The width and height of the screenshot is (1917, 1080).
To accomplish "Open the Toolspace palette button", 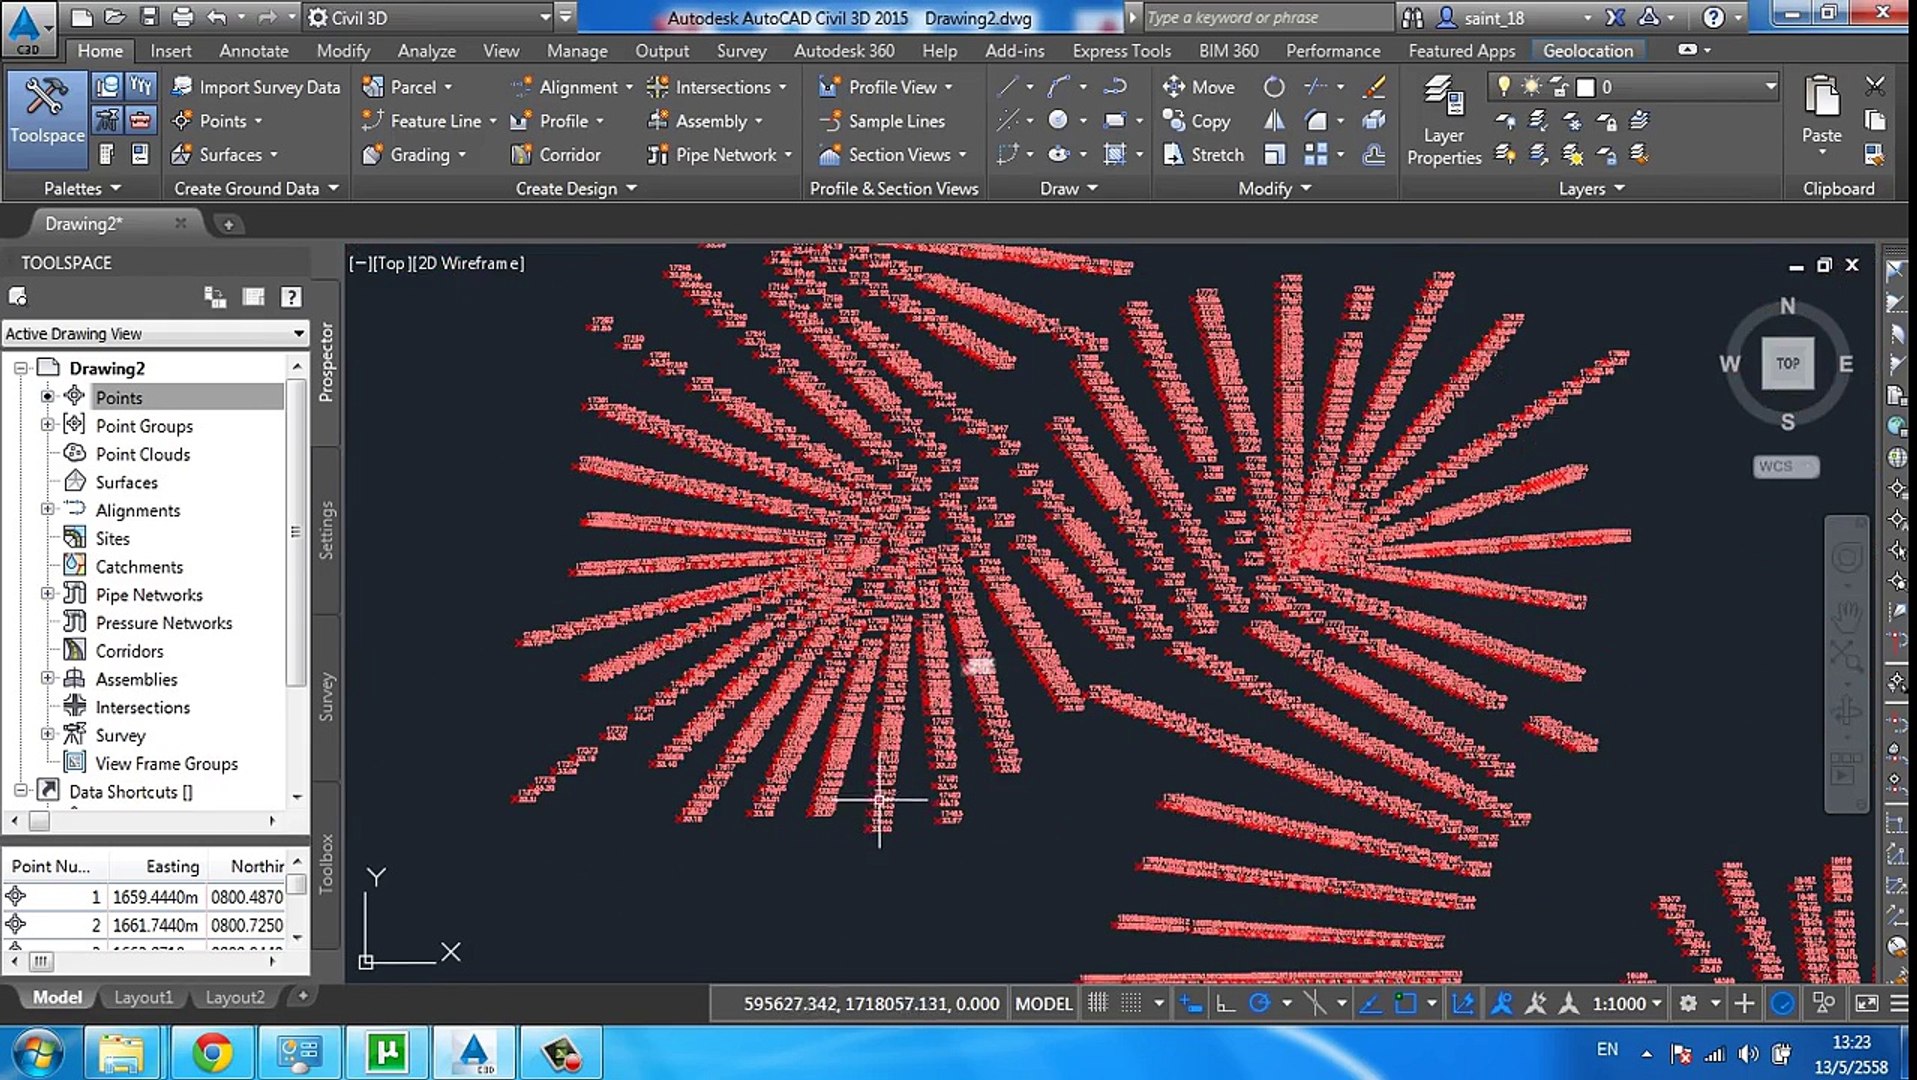I will 46,110.
